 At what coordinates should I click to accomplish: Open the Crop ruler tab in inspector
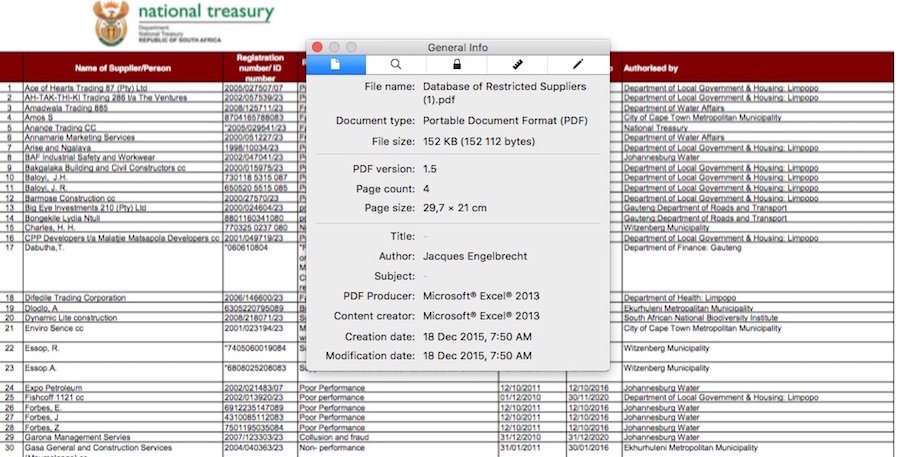pyautogui.click(x=518, y=64)
